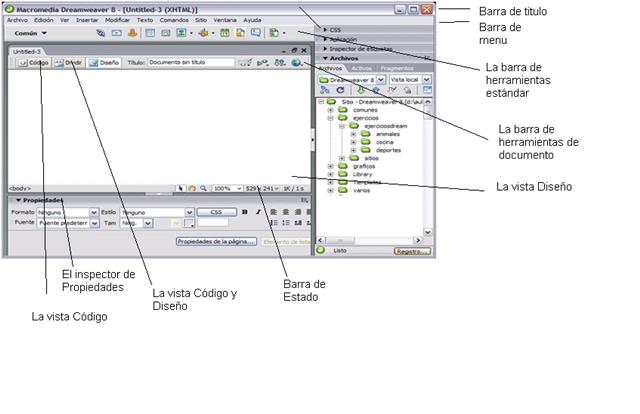Click the CSS button in Propiedades
The width and height of the screenshot is (640, 414).
(216, 212)
